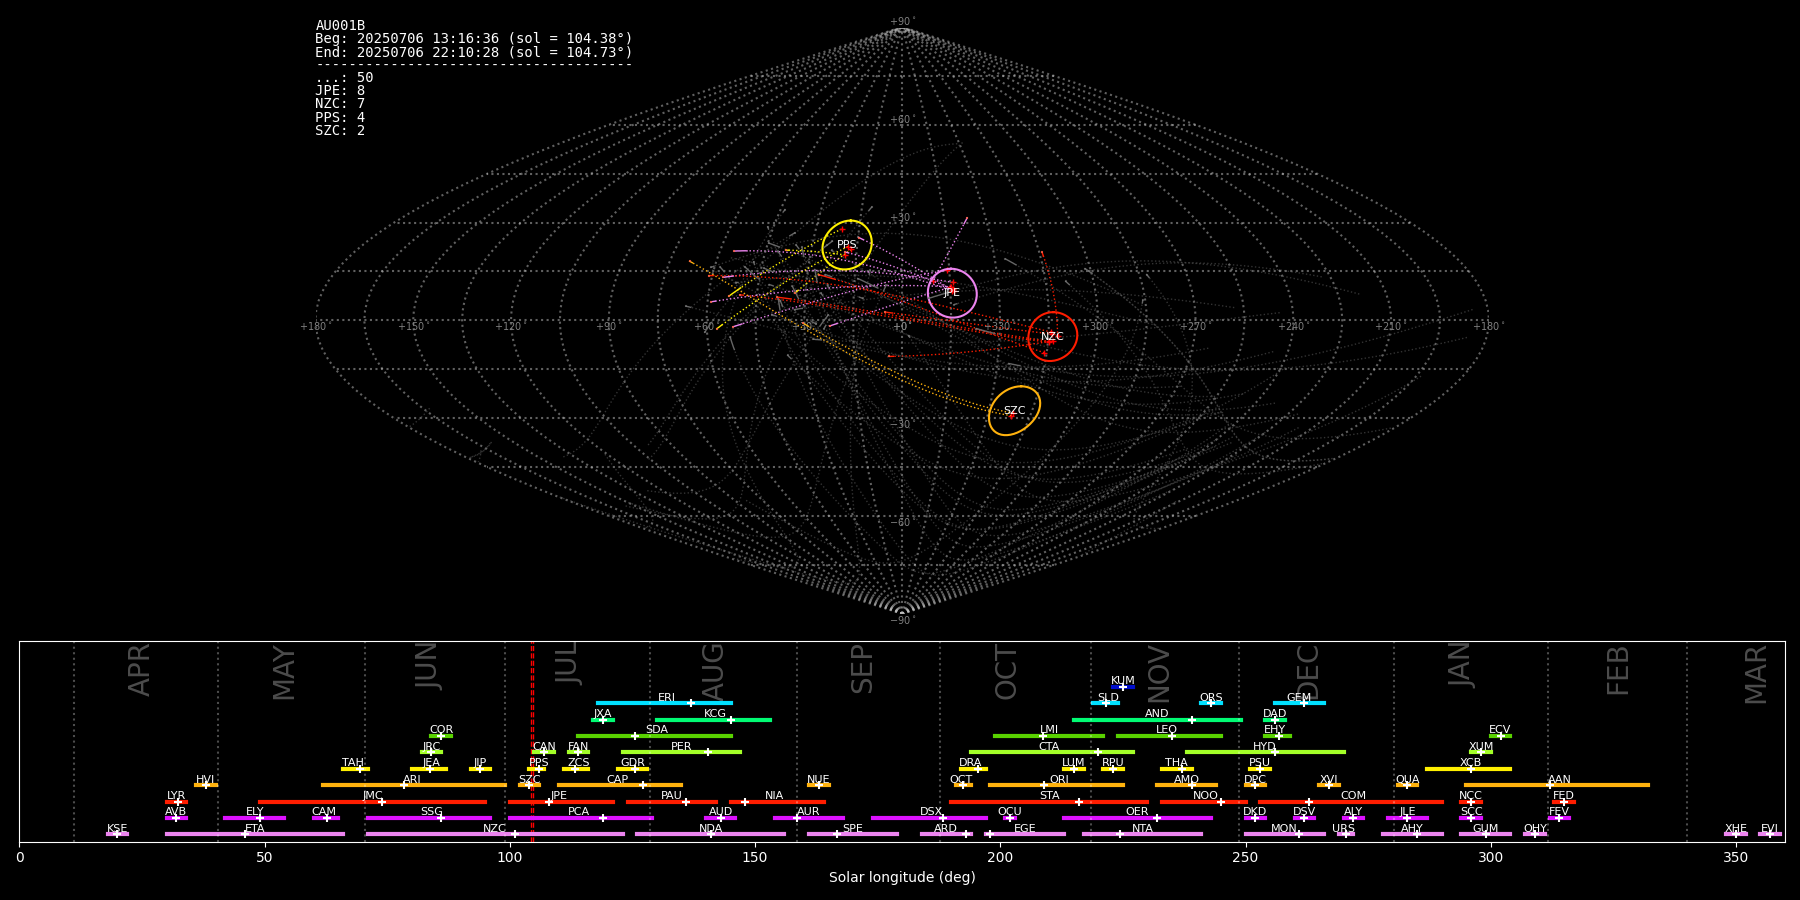Click the yellow PPS radiant circle on sky map
Screen dimensions: 1800x900
point(847,245)
